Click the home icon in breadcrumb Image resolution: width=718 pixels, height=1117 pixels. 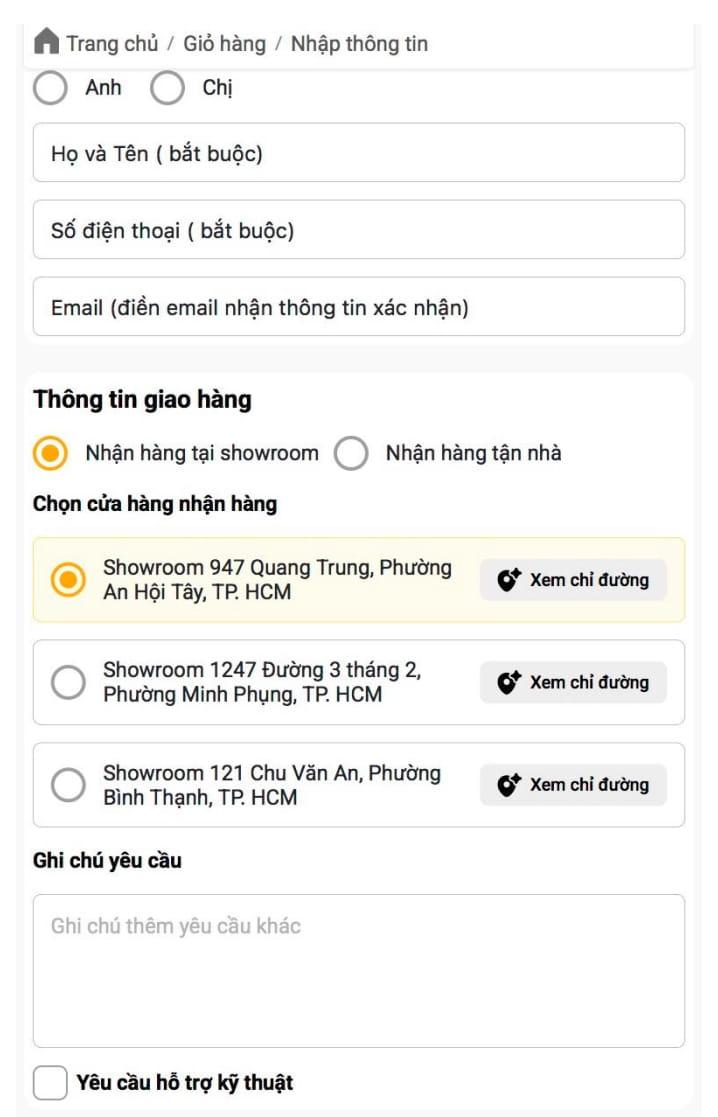pos(47,43)
